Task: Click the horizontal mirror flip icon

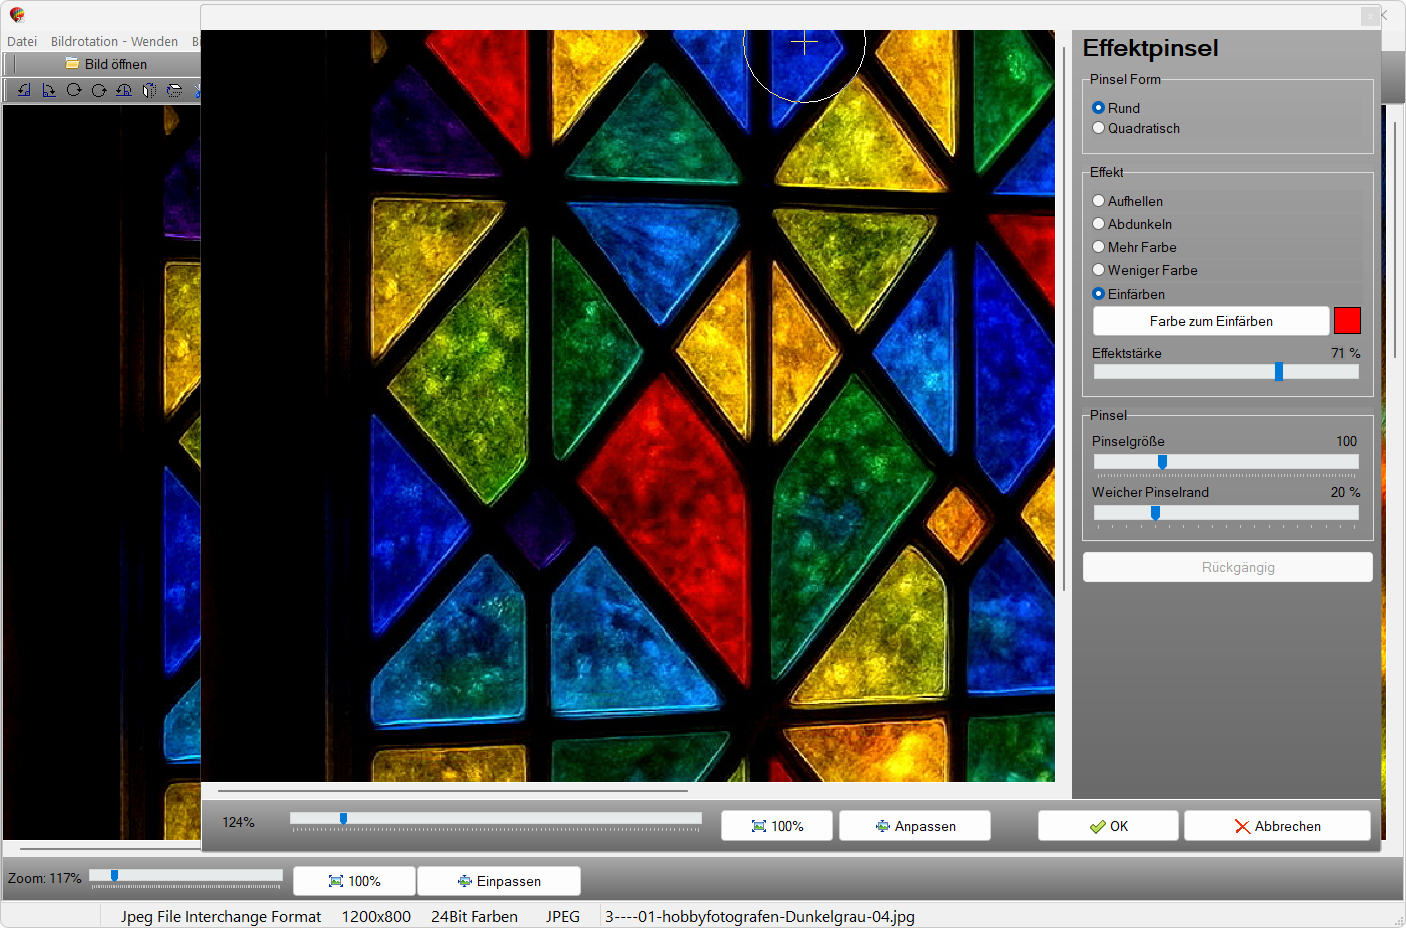Action: [x=149, y=90]
